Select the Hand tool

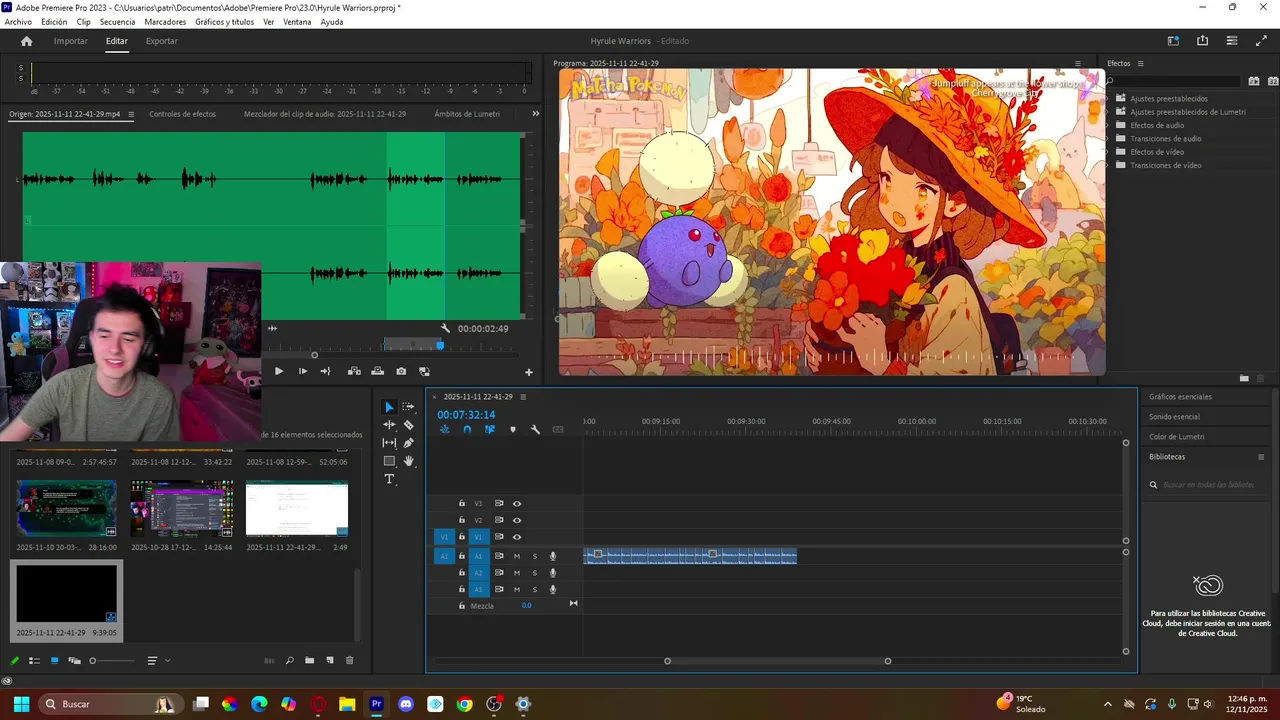[x=408, y=461]
